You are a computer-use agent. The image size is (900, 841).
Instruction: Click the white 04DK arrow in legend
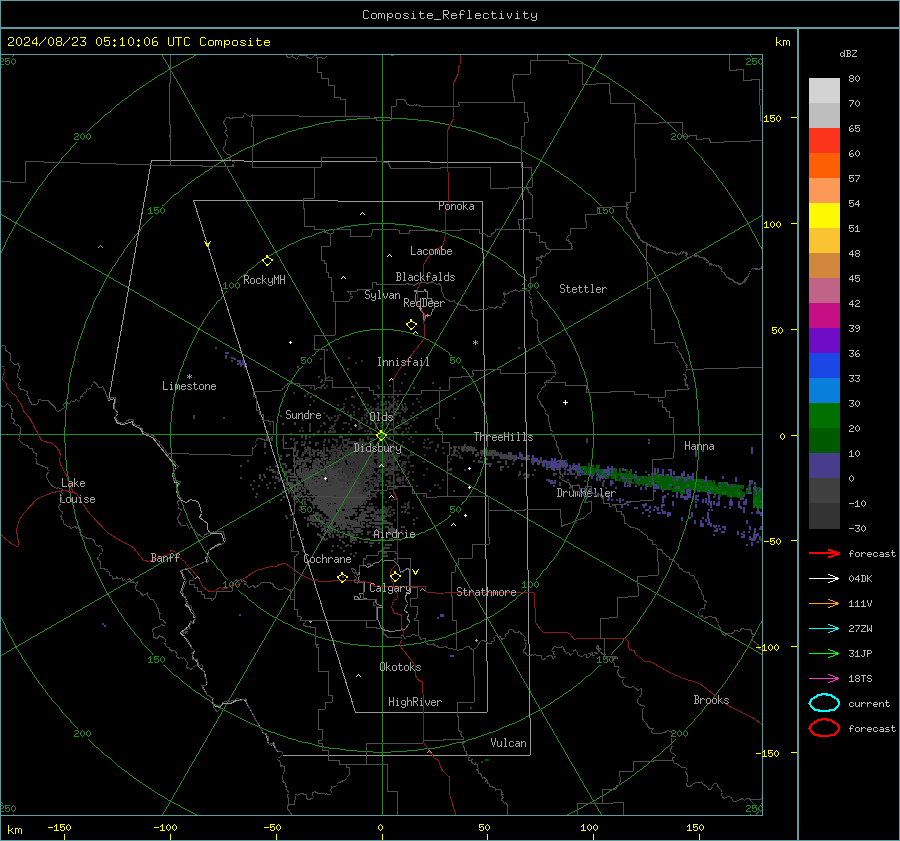(824, 579)
